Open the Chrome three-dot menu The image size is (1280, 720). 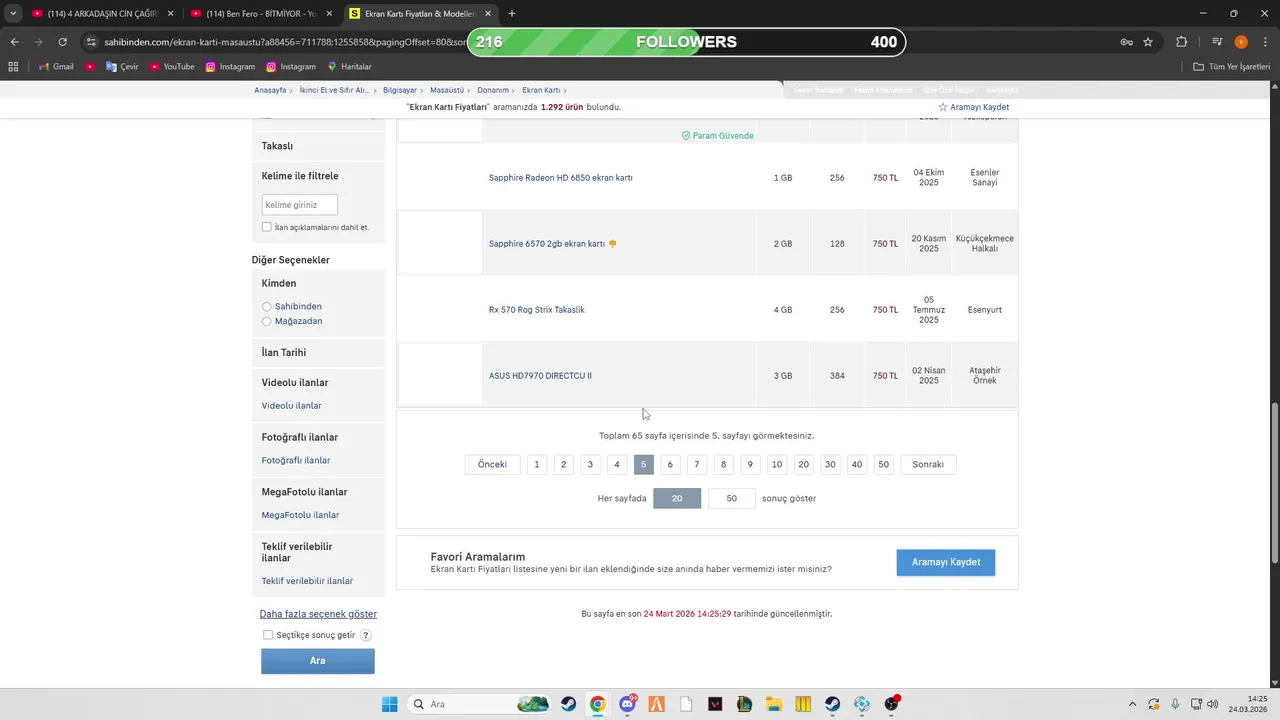(1264, 42)
